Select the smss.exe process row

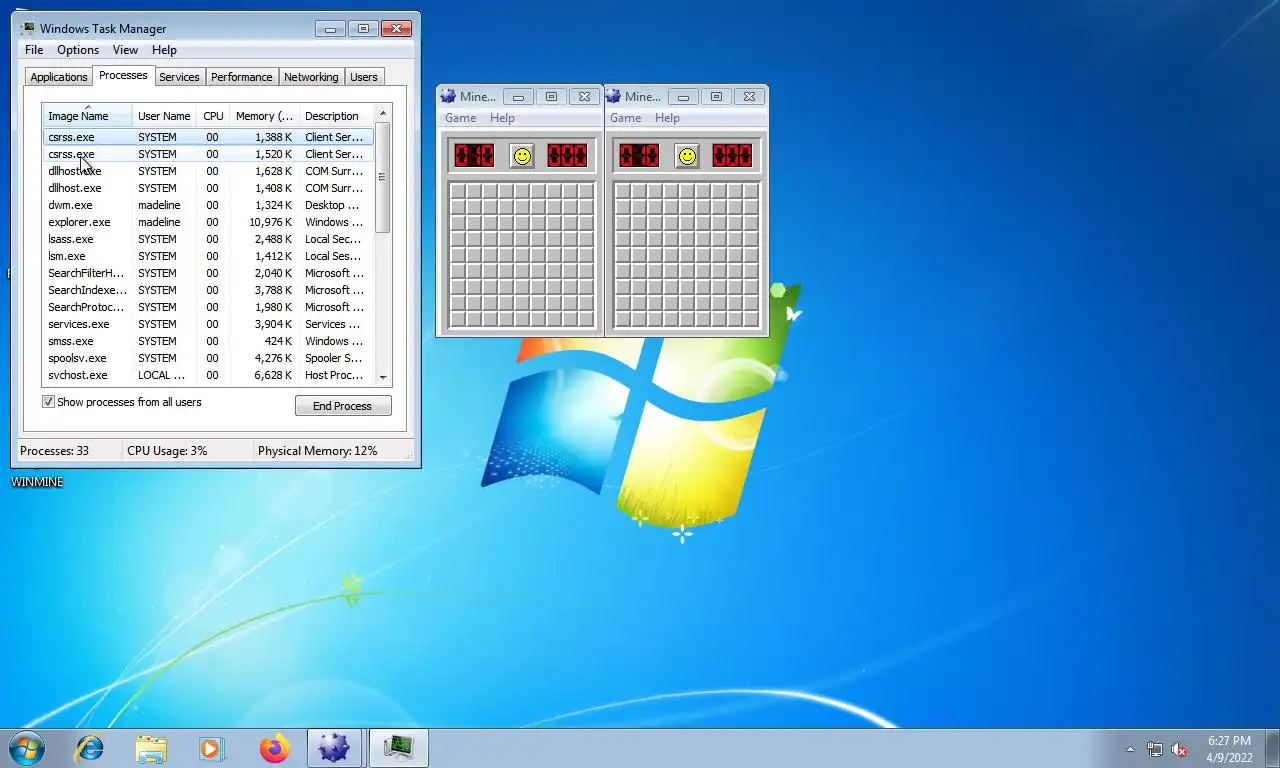pyautogui.click(x=208, y=341)
